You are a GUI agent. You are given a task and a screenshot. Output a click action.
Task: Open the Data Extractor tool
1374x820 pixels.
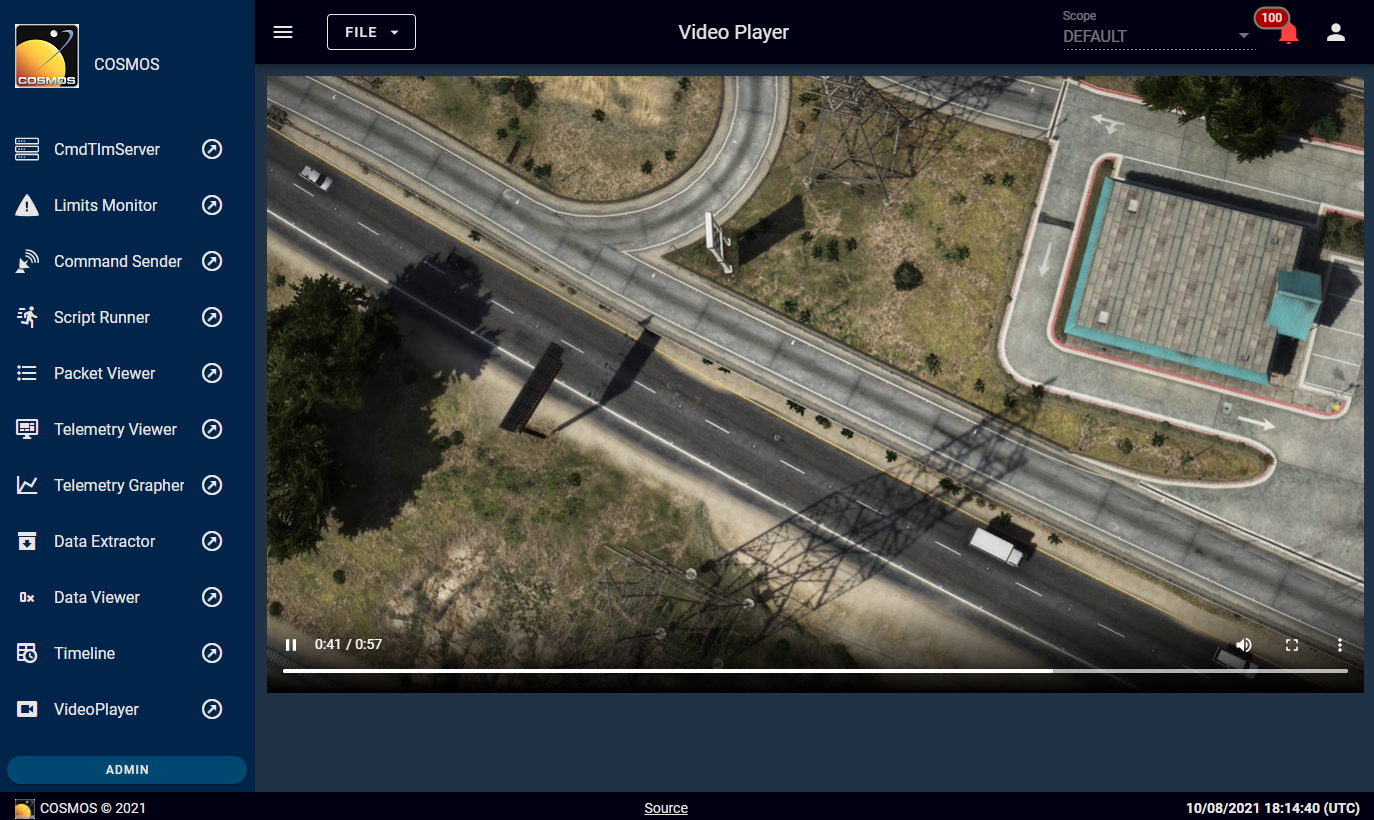(104, 541)
